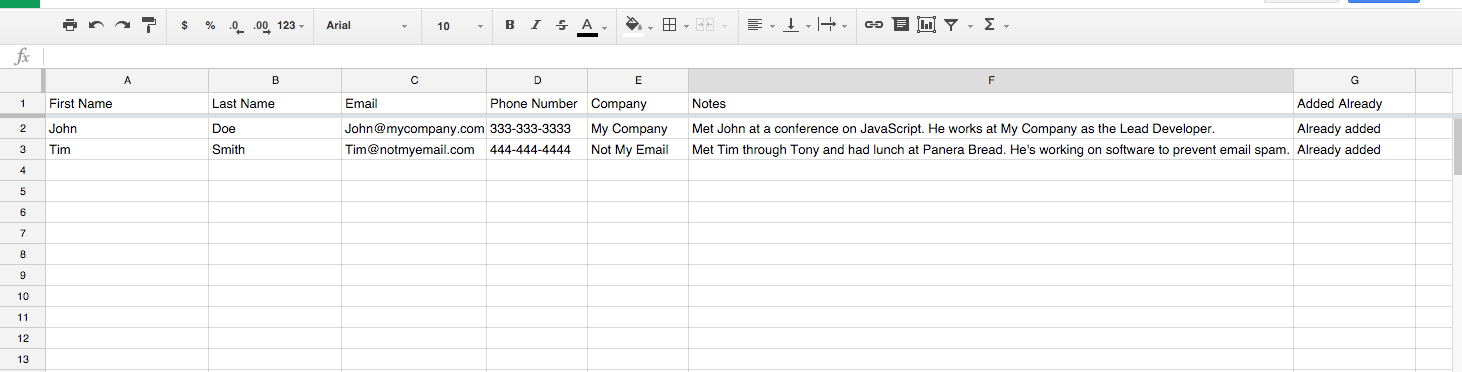Image resolution: width=1462 pixels, height=372 pixels.
Task: Select the note about Panera Bread lunch
Action: point(991,150)
